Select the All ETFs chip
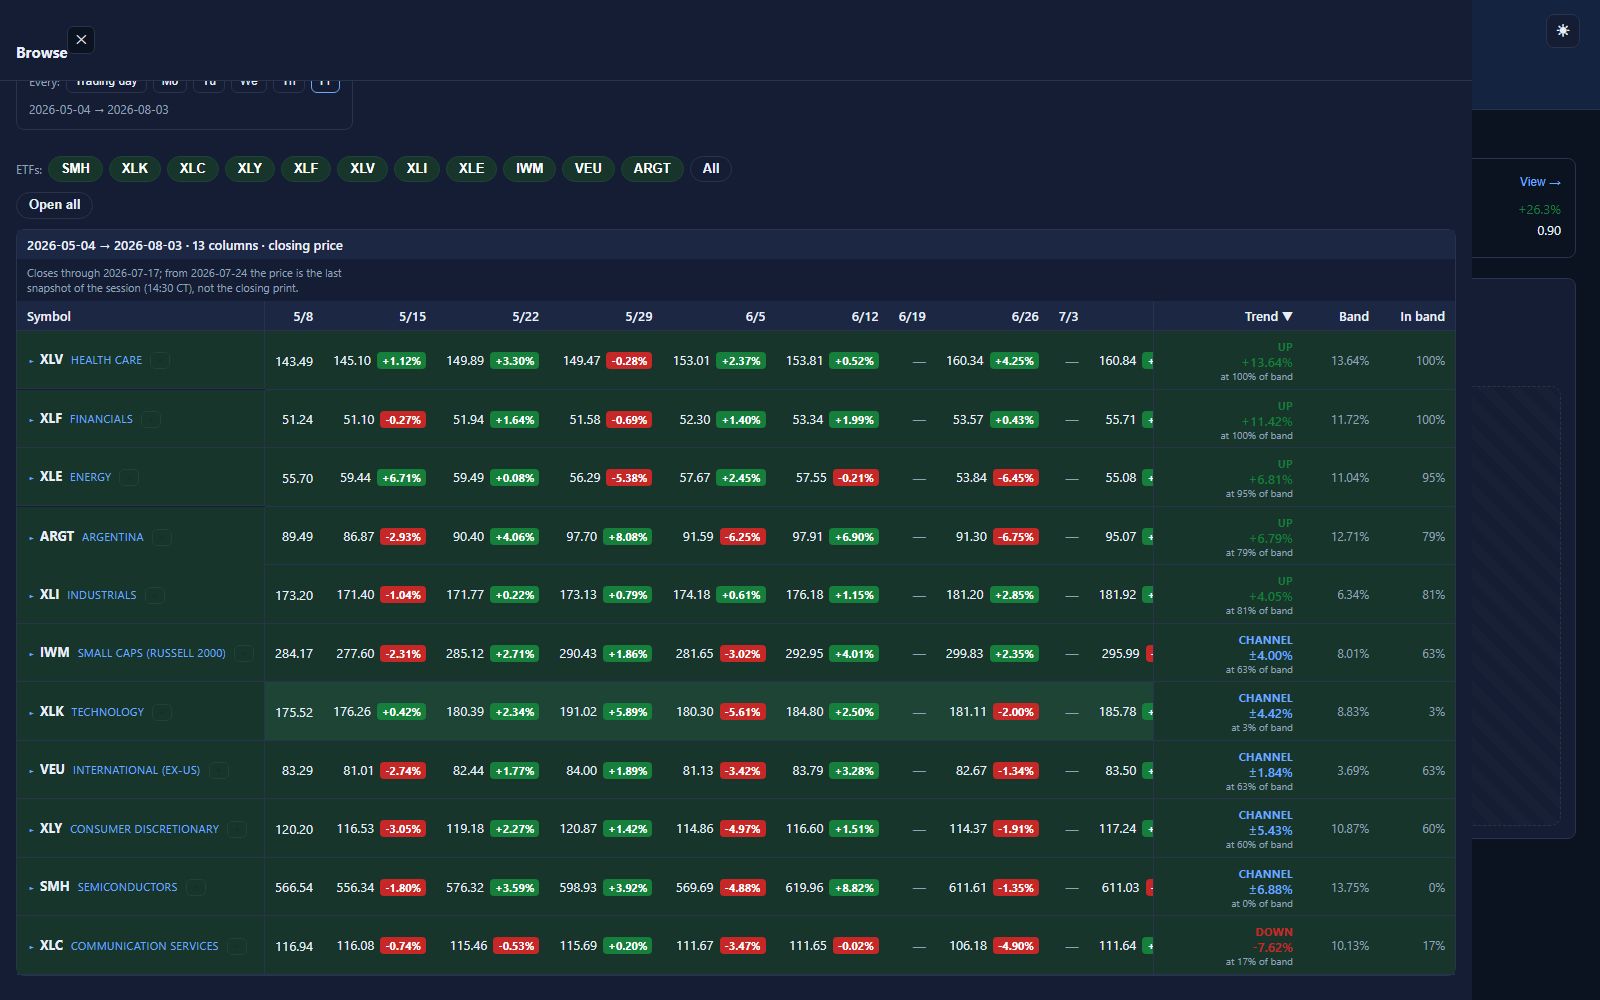Screen dimensions: 1600x1000 click(711, 168)
